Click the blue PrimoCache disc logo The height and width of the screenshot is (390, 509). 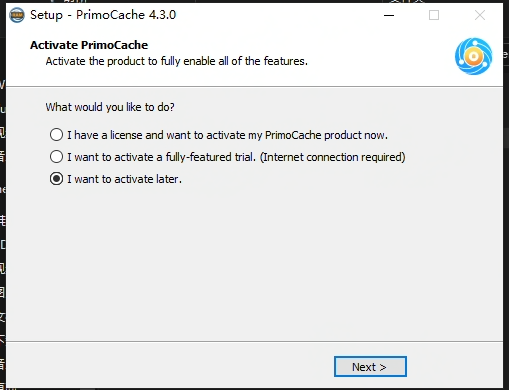coord(473,56)
